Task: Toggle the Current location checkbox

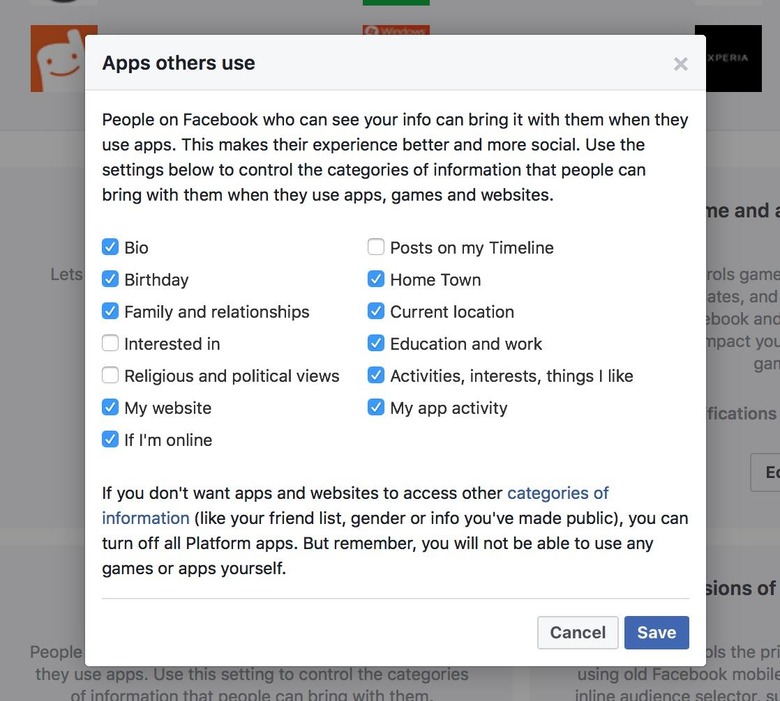Action: 376,312
